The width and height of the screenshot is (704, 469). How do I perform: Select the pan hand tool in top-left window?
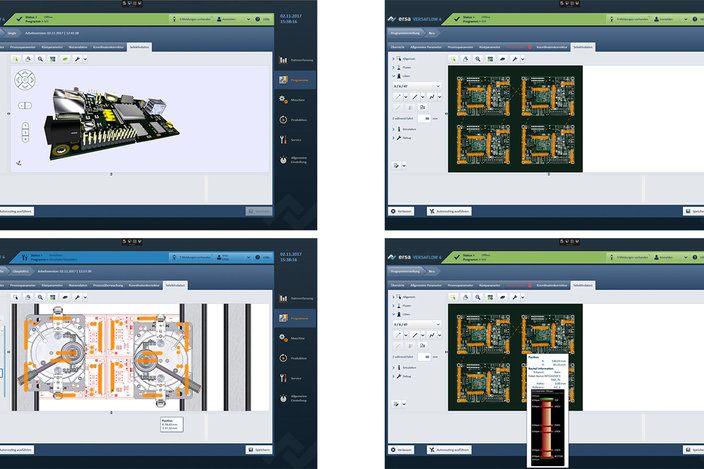[x=28, y=59]
